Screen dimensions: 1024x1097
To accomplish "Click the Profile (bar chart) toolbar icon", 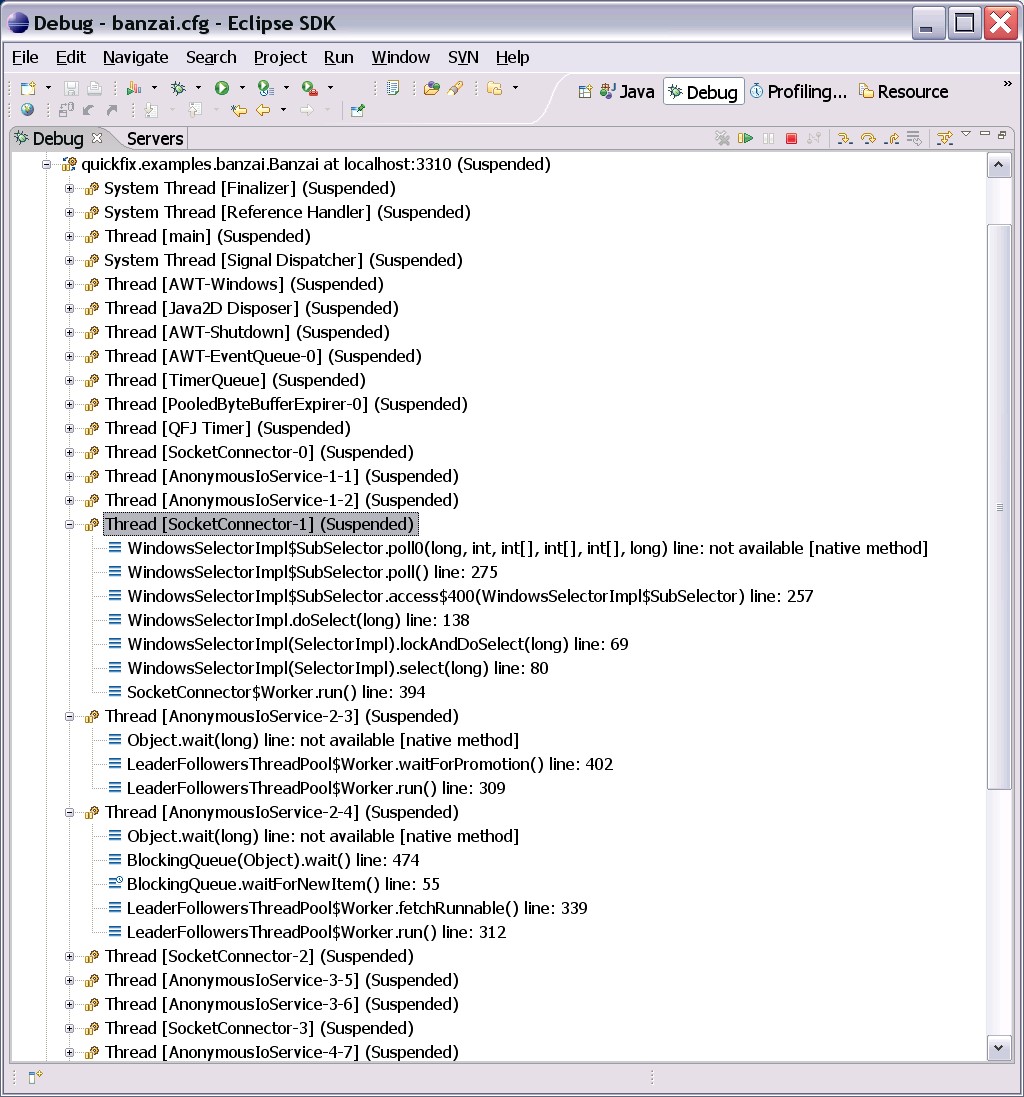I will coord(134,88).
